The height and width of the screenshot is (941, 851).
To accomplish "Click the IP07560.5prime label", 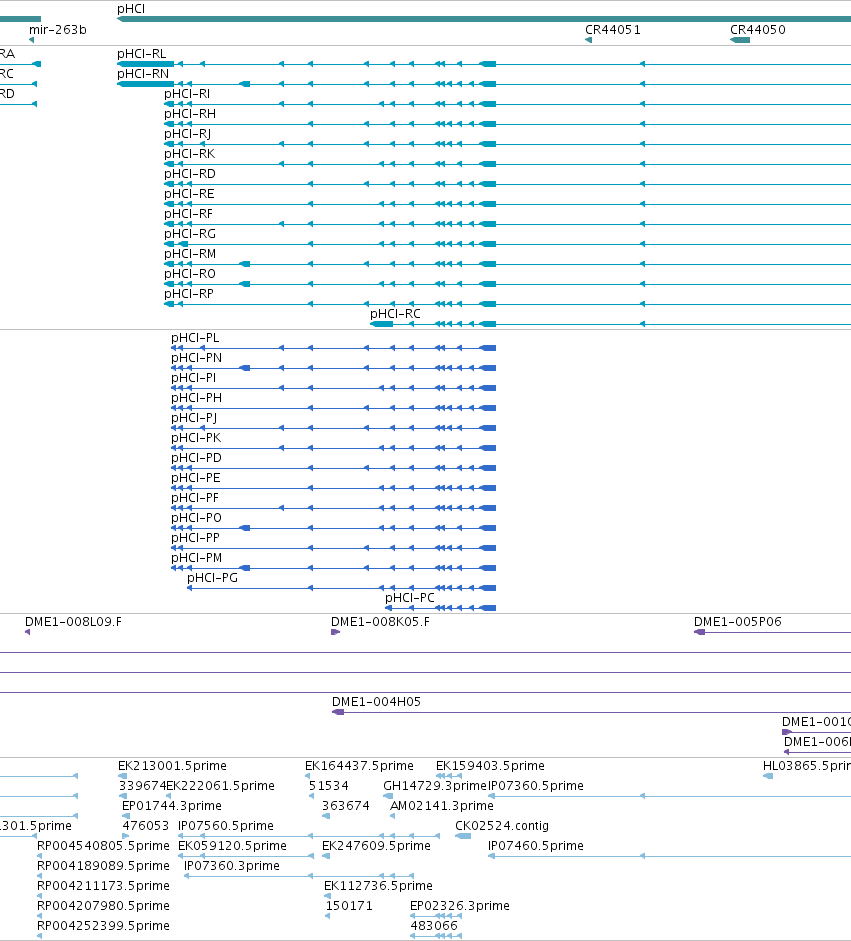I will pos(226,826).
